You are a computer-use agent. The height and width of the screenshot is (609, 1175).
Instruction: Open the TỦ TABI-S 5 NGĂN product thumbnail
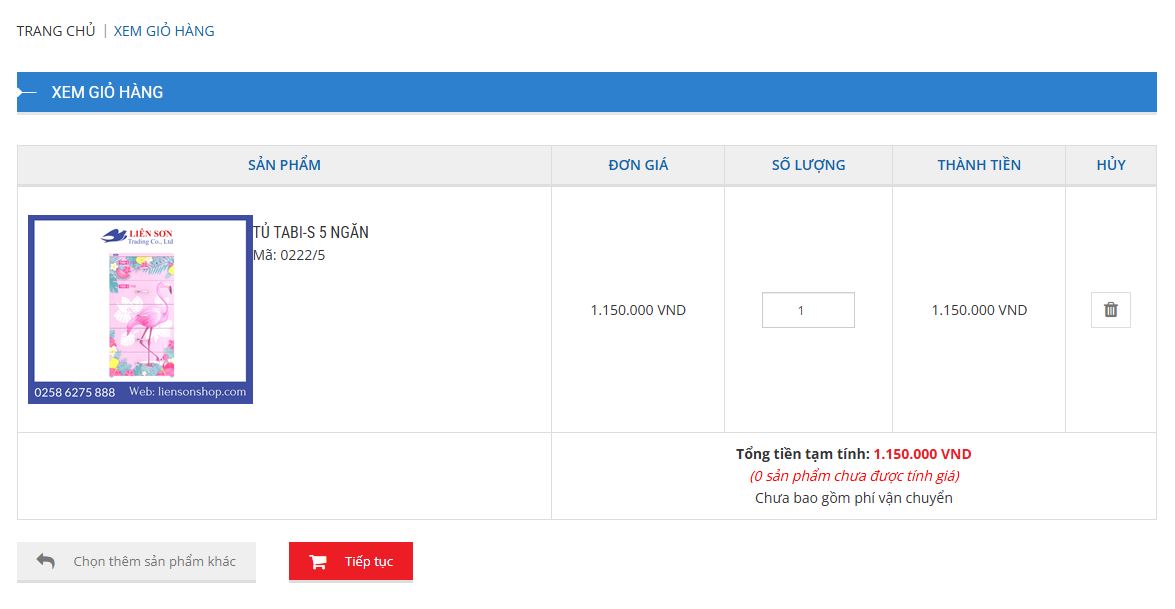click(140, 309)
